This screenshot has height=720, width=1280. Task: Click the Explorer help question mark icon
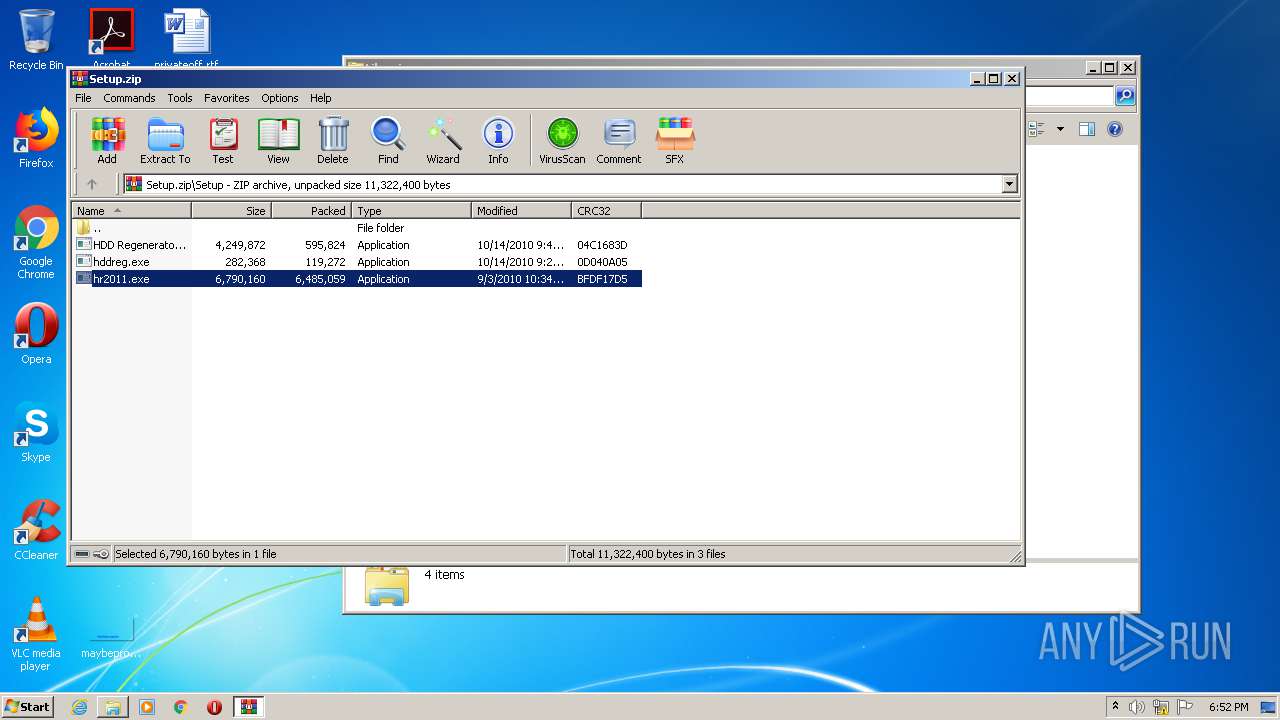[x=1115, y=129]
